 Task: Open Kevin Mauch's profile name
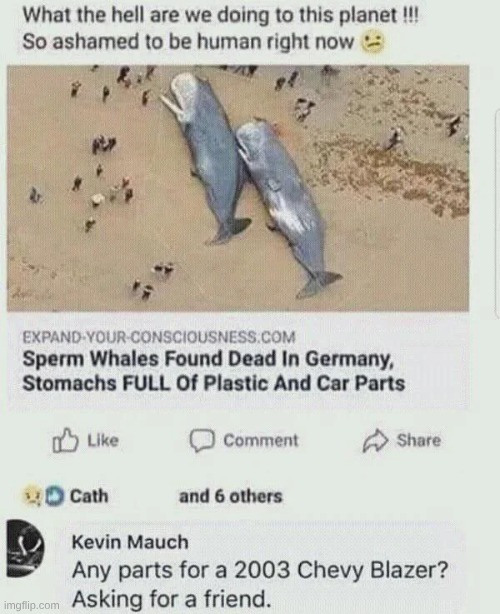click(130, 542)
